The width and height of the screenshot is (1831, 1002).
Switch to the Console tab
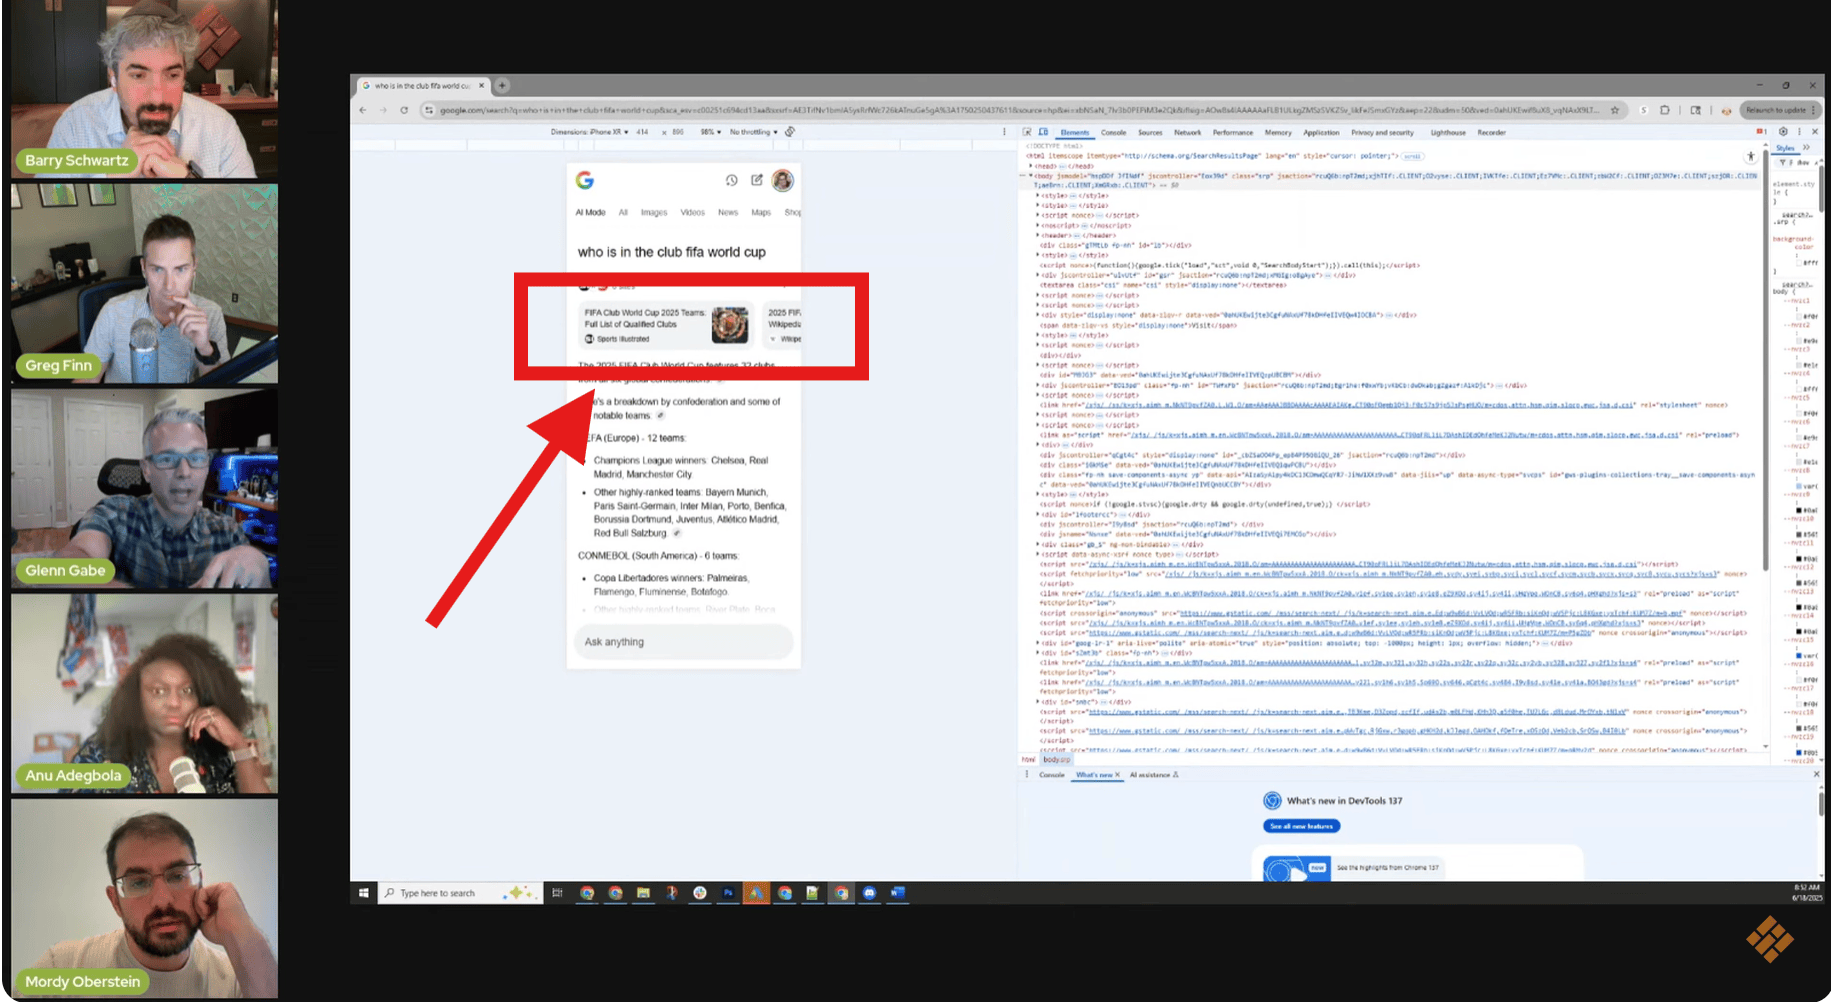pos(1114,132)
